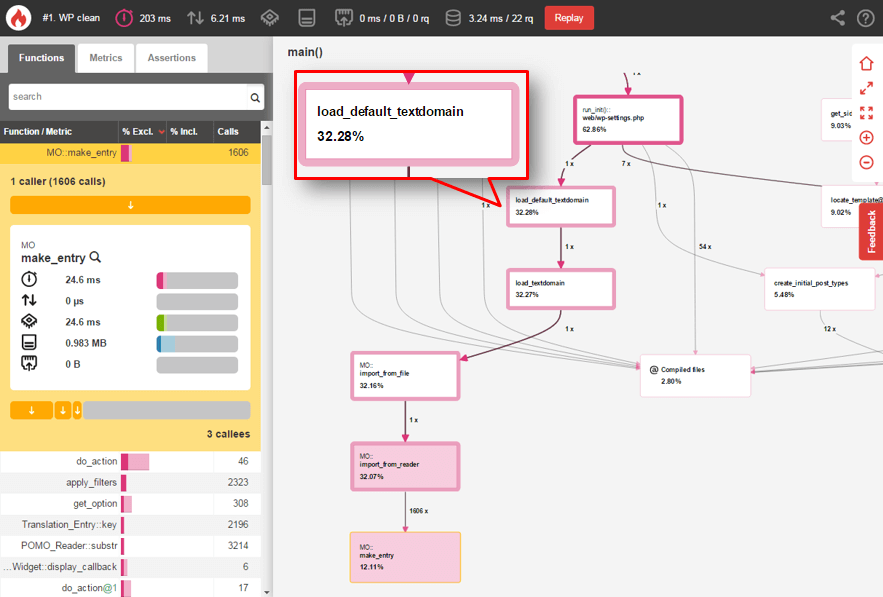This screenshot has height=597, width=883.
Task: Click the Blackfire flame logo
Action: (x=19, y=18)
